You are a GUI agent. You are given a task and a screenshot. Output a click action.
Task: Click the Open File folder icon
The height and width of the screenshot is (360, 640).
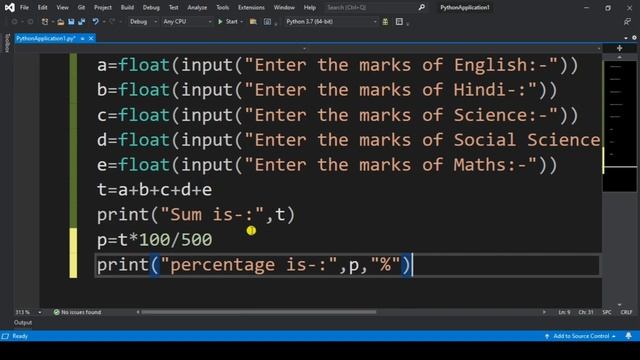60,22
